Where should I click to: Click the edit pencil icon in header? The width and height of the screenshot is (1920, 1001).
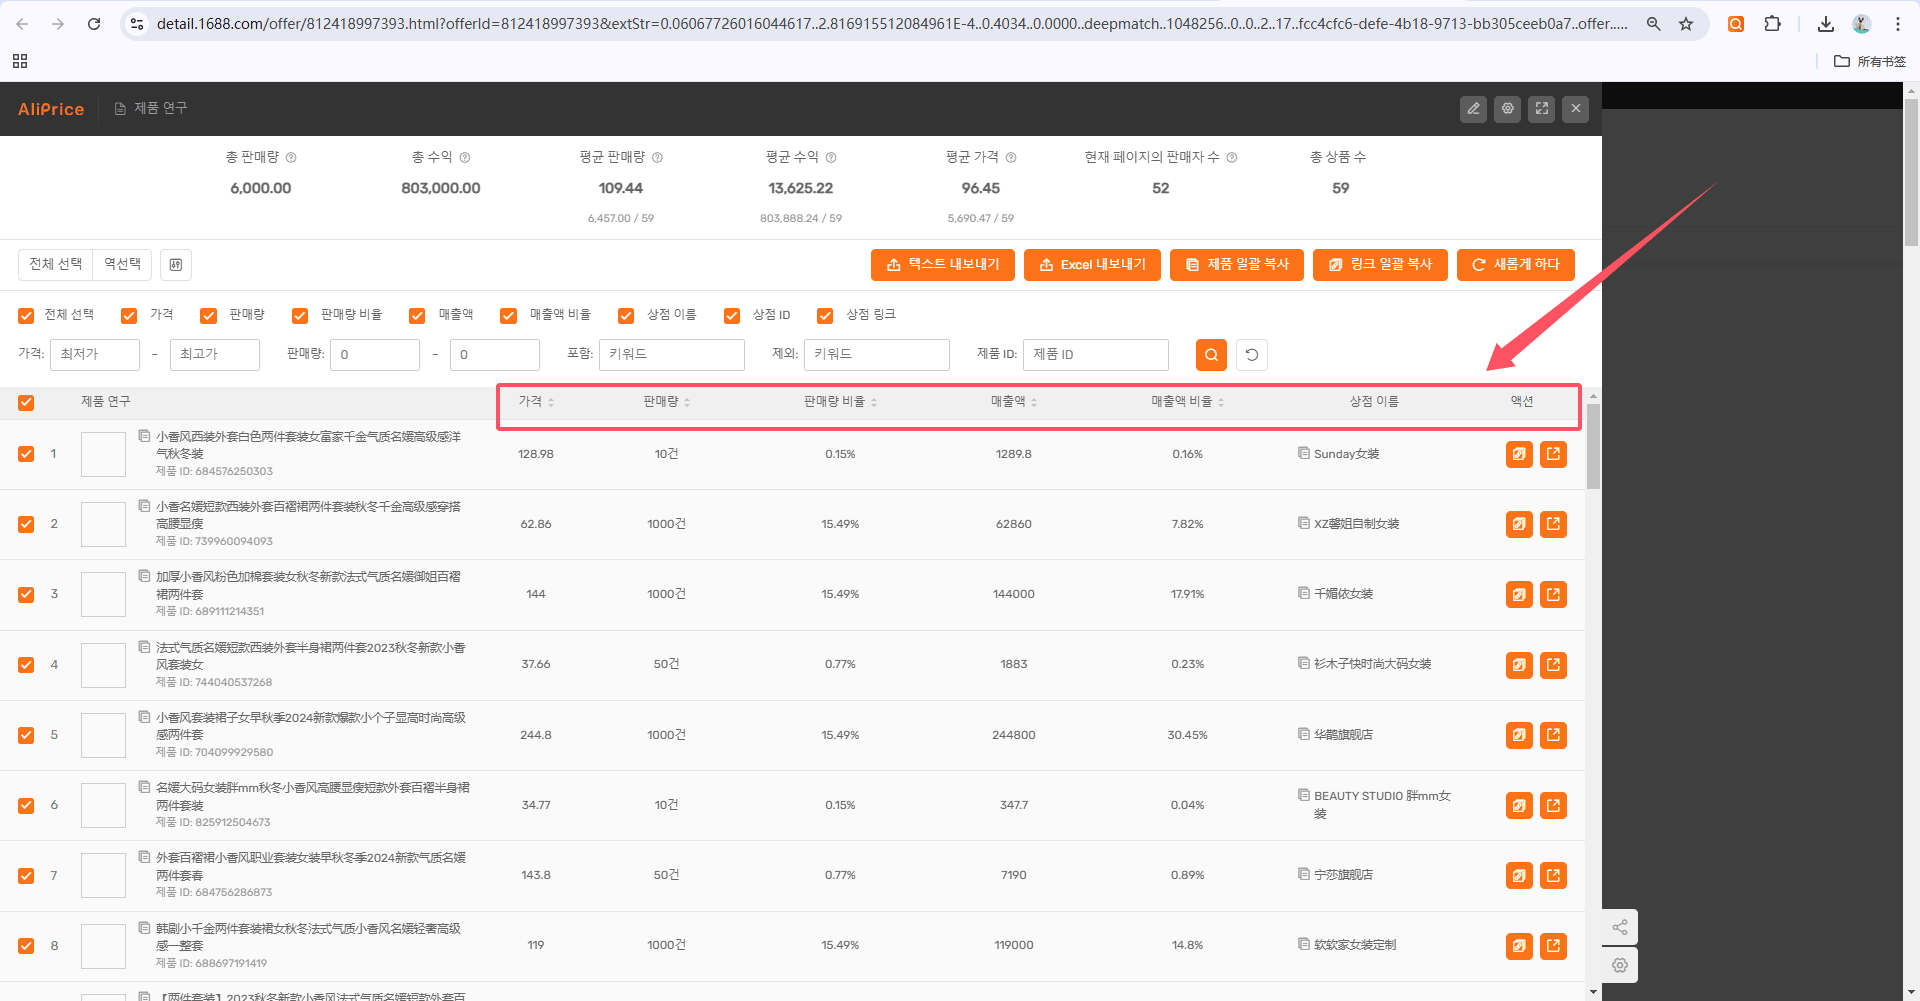(x=1473, y=109)
